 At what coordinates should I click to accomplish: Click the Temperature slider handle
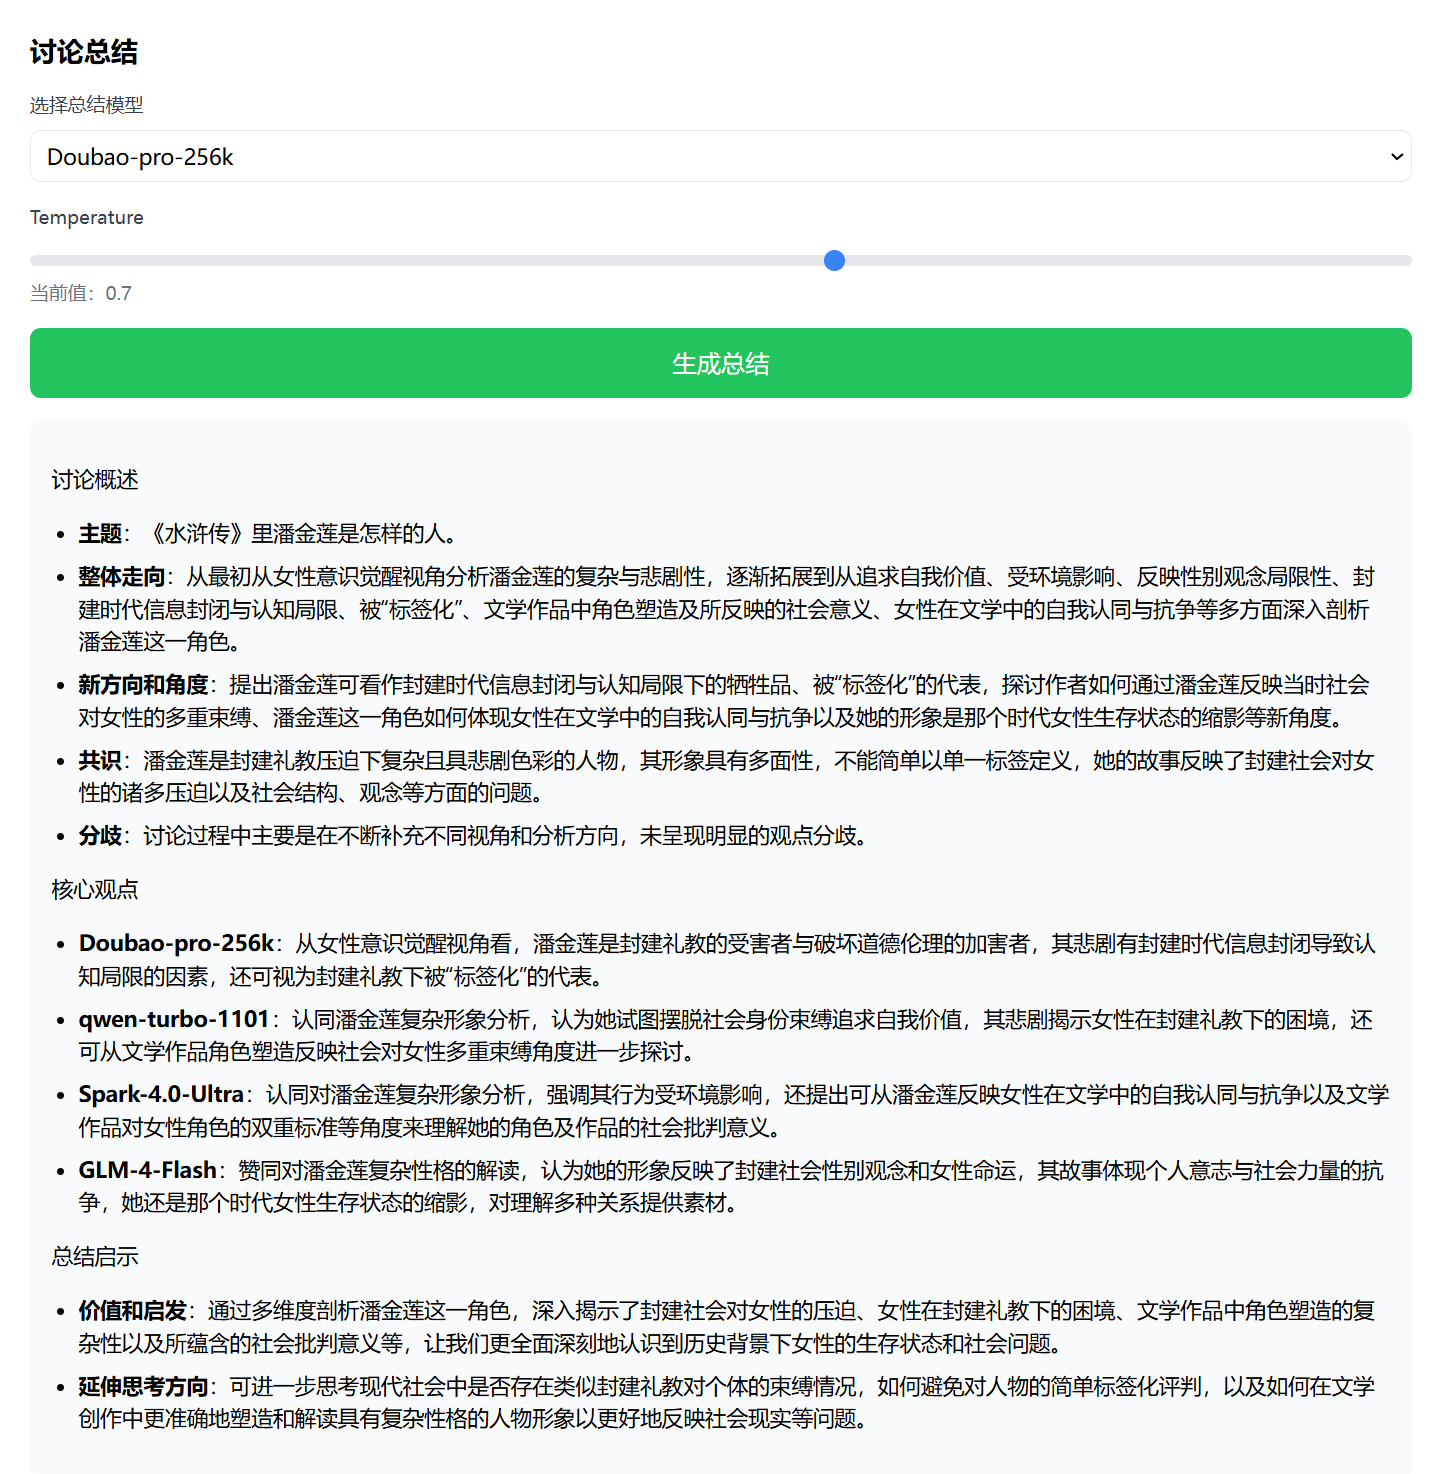pyautogui.click(x=834, y=261)
